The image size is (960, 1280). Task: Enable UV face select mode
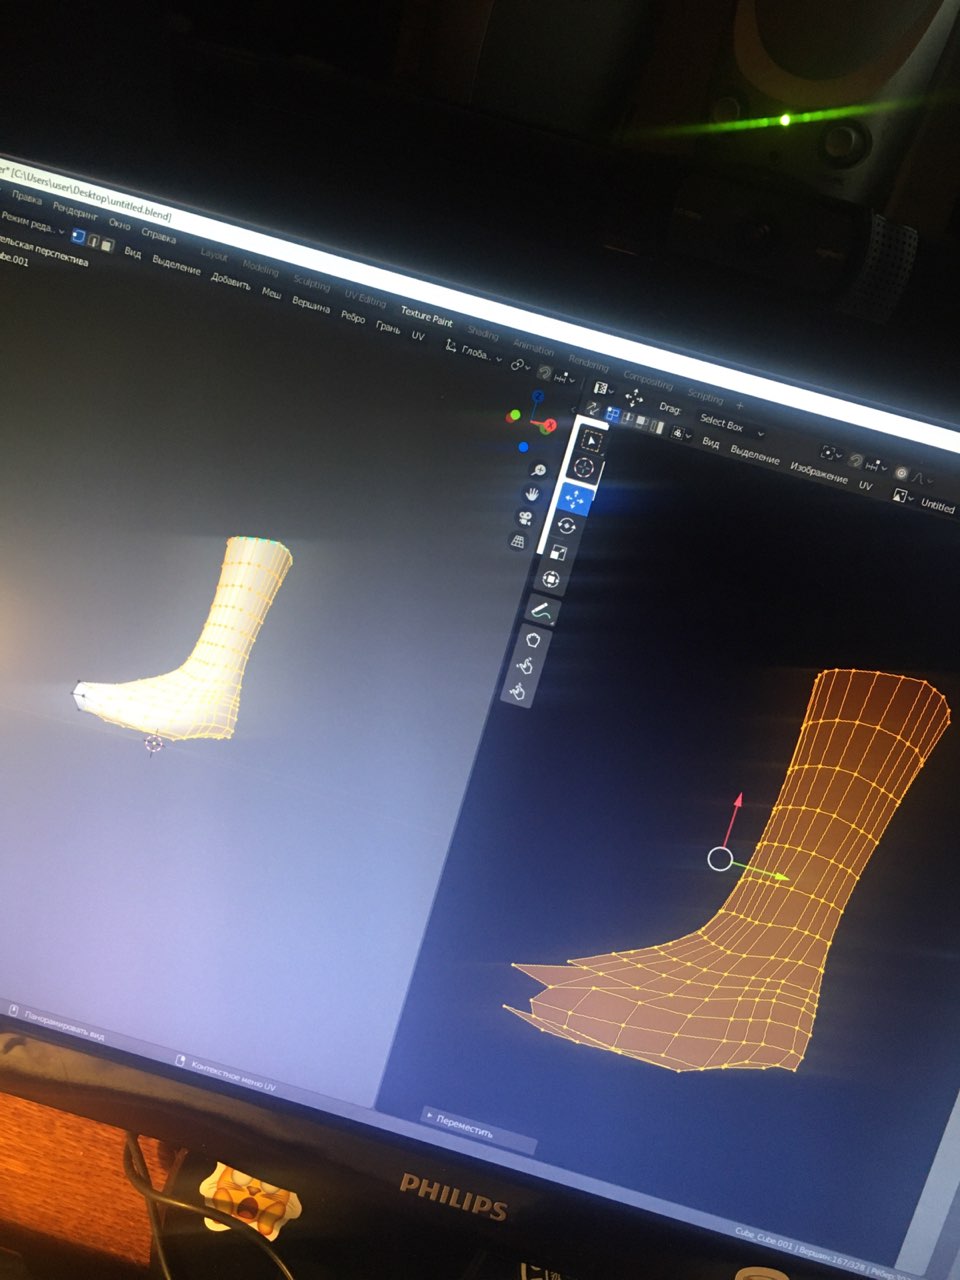pyautogui.click(x=643, y=424)
